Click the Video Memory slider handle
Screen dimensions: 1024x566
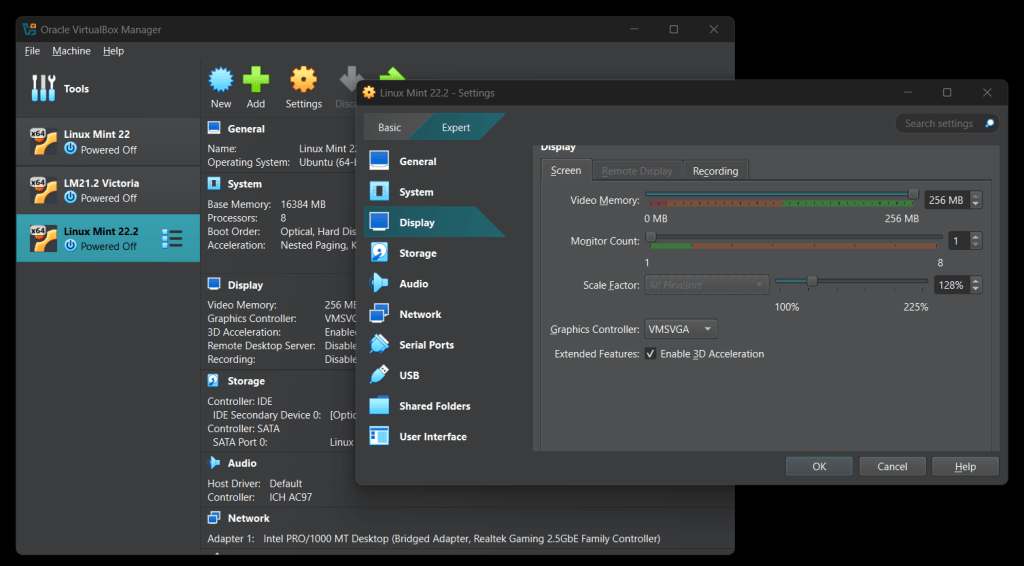coord(913,193)
